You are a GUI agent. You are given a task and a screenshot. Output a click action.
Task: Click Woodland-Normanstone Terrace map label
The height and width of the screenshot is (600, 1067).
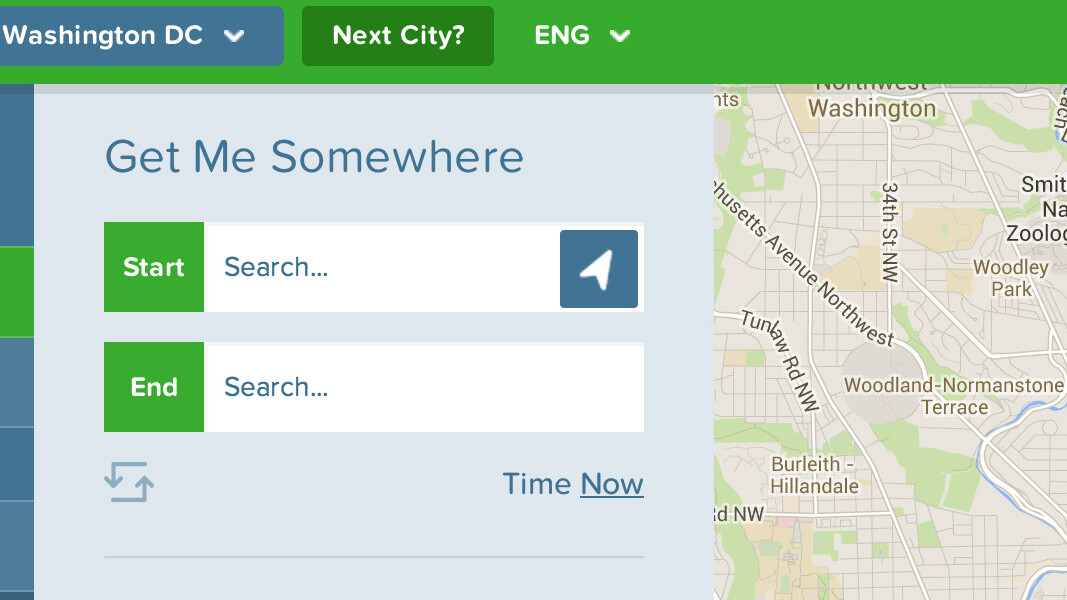[954, 396]
